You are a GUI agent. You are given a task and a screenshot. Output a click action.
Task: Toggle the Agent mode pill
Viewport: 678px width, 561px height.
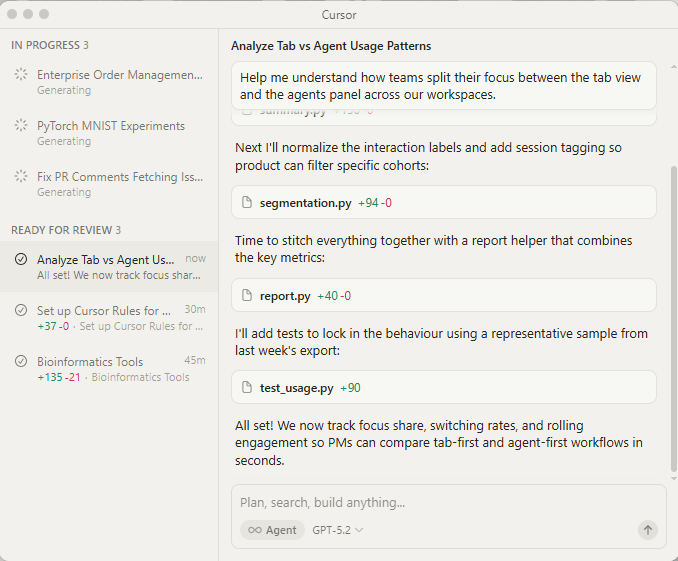point(272,530)
